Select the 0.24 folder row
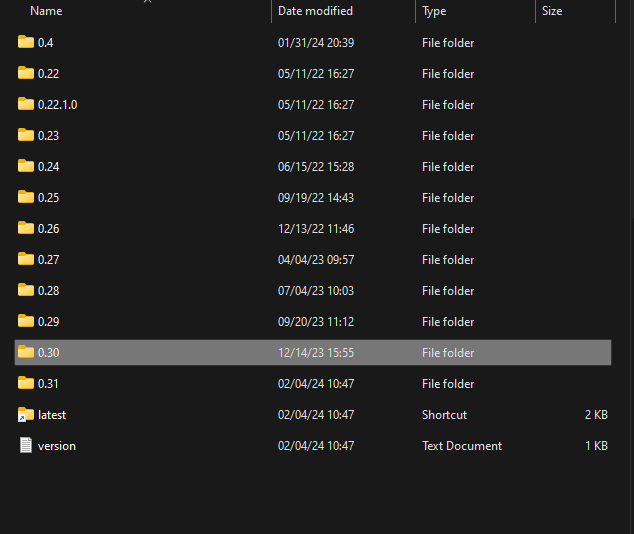Image resolution: width=634 pixels, height=534 pixels. 313,167
